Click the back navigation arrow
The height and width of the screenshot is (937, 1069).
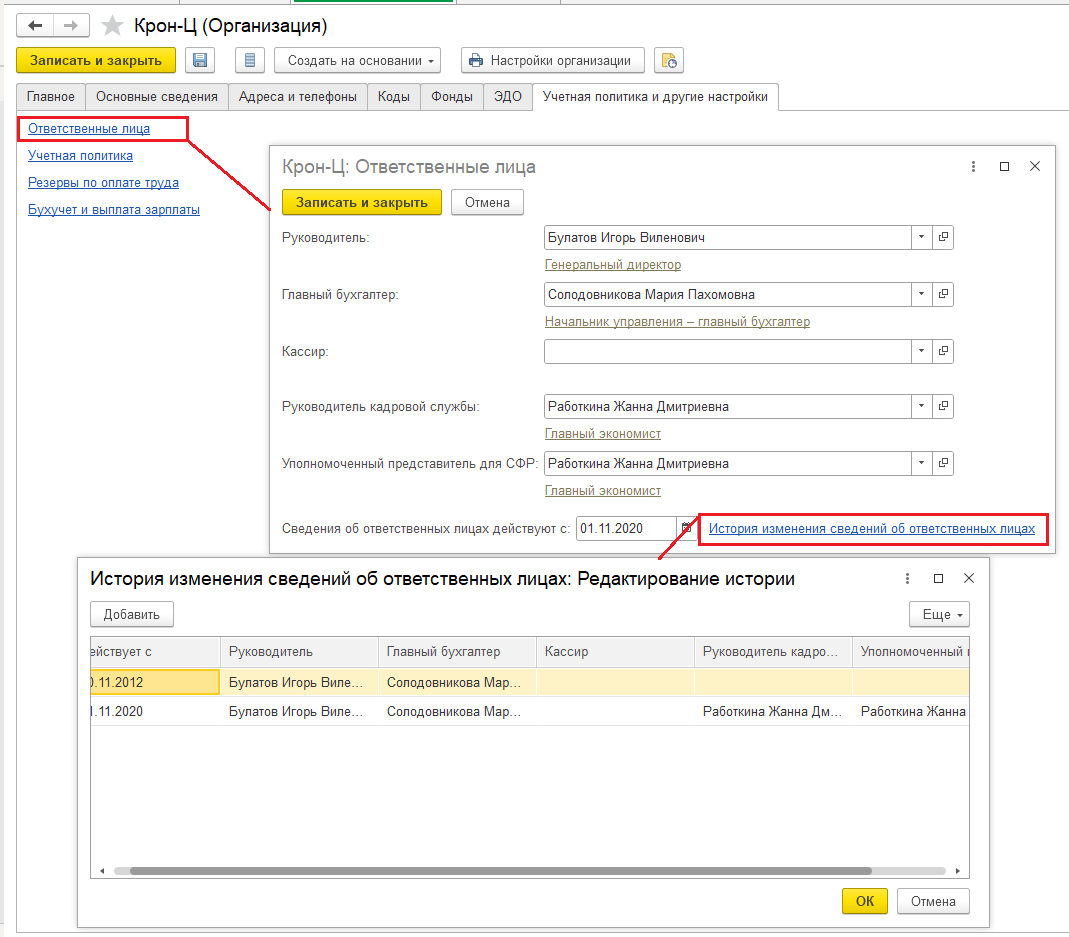pos(35,26)
